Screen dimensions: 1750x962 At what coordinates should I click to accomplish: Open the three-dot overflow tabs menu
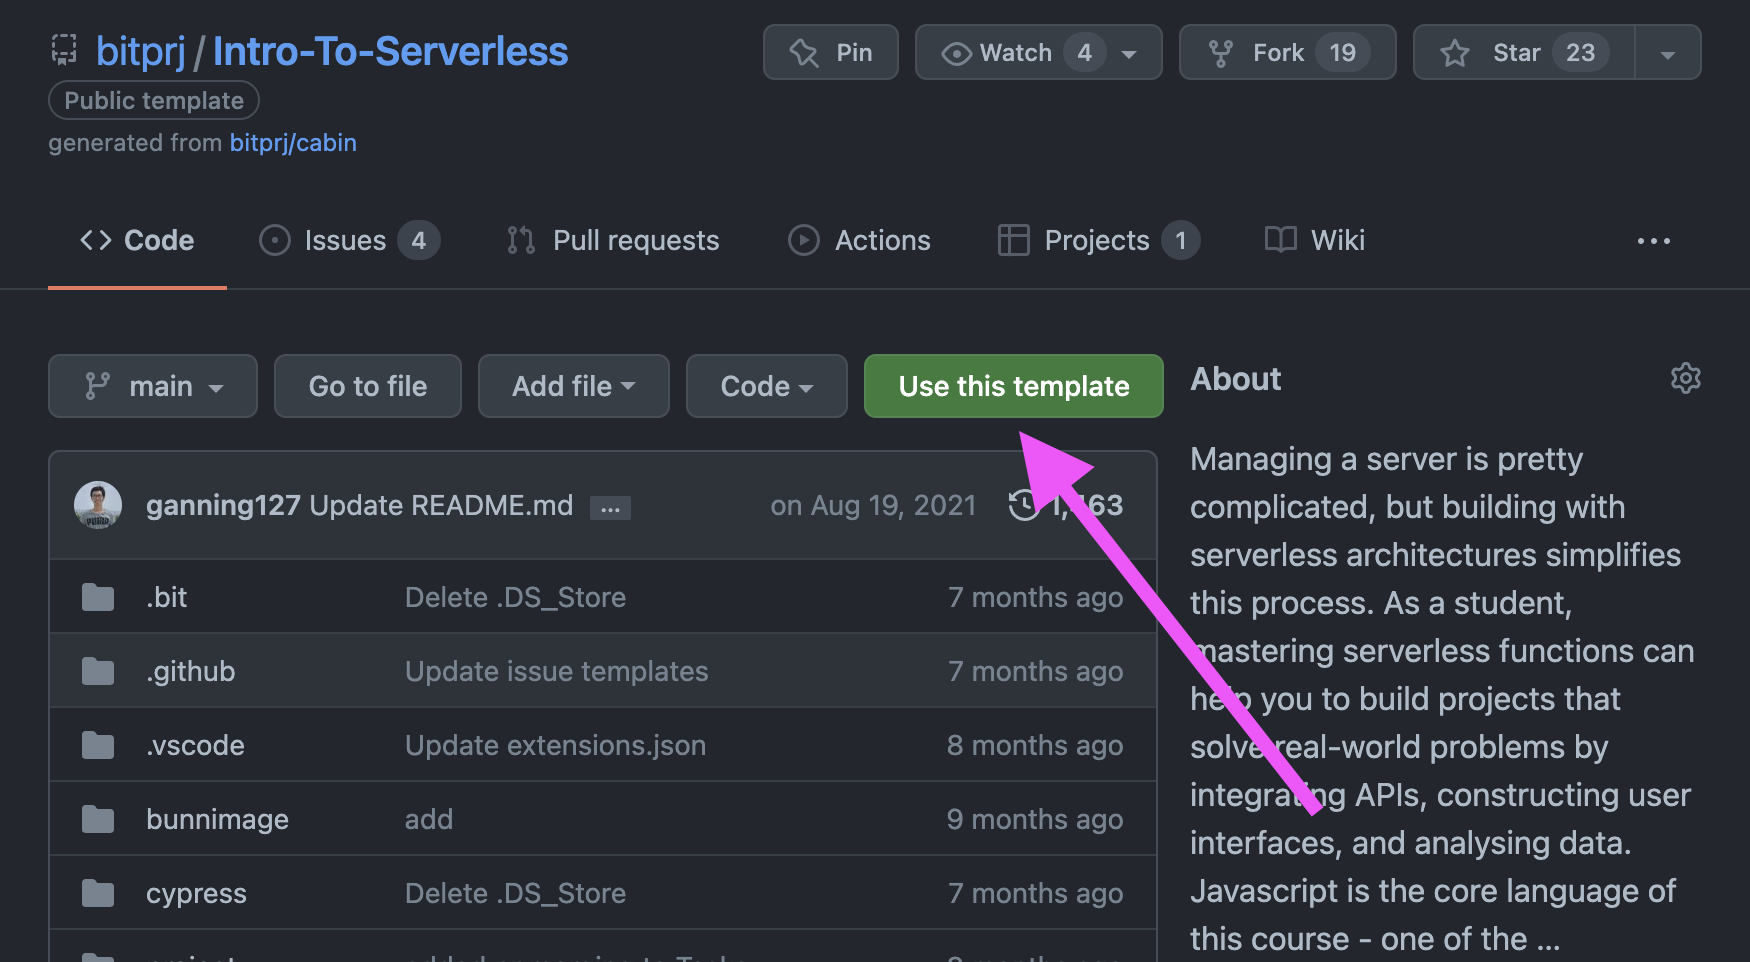[1653, 241]
